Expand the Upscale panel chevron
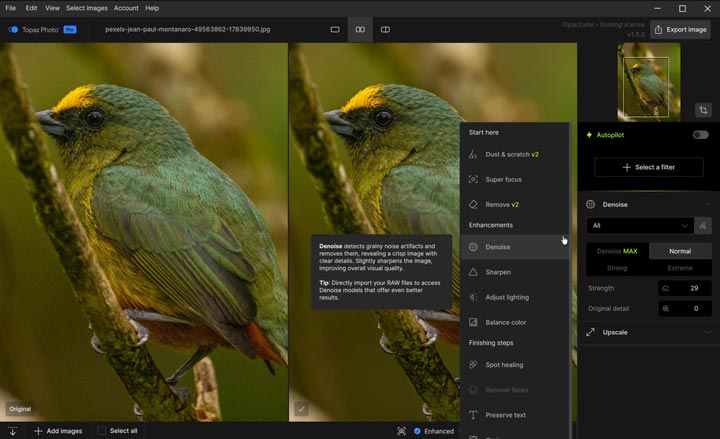720x439 pixels. point(708,332)
